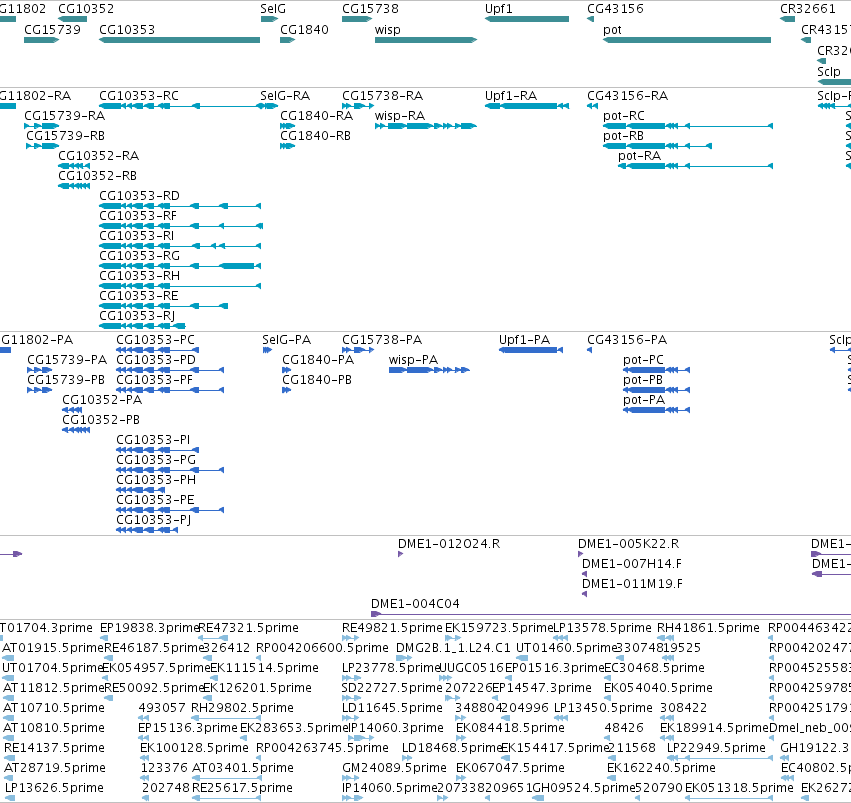Click the wisp gene arrow bar
This screenshot has height=803, width=851.
click(x=426, y=40)
